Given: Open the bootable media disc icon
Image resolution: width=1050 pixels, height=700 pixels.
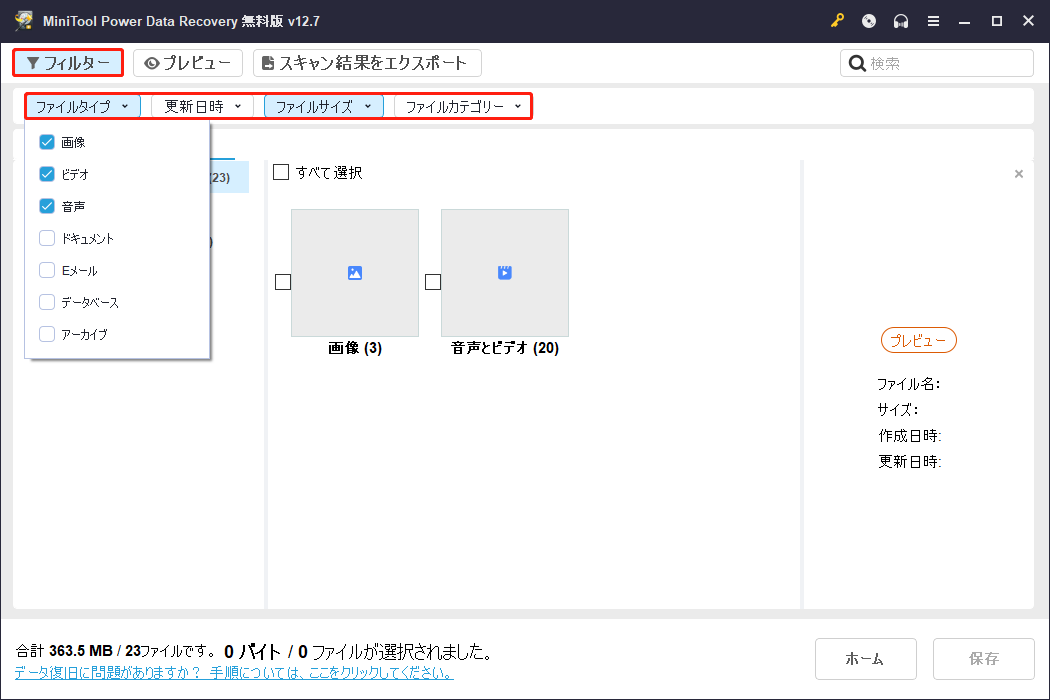Looking at the screenshot, I should tap(868, 20).
